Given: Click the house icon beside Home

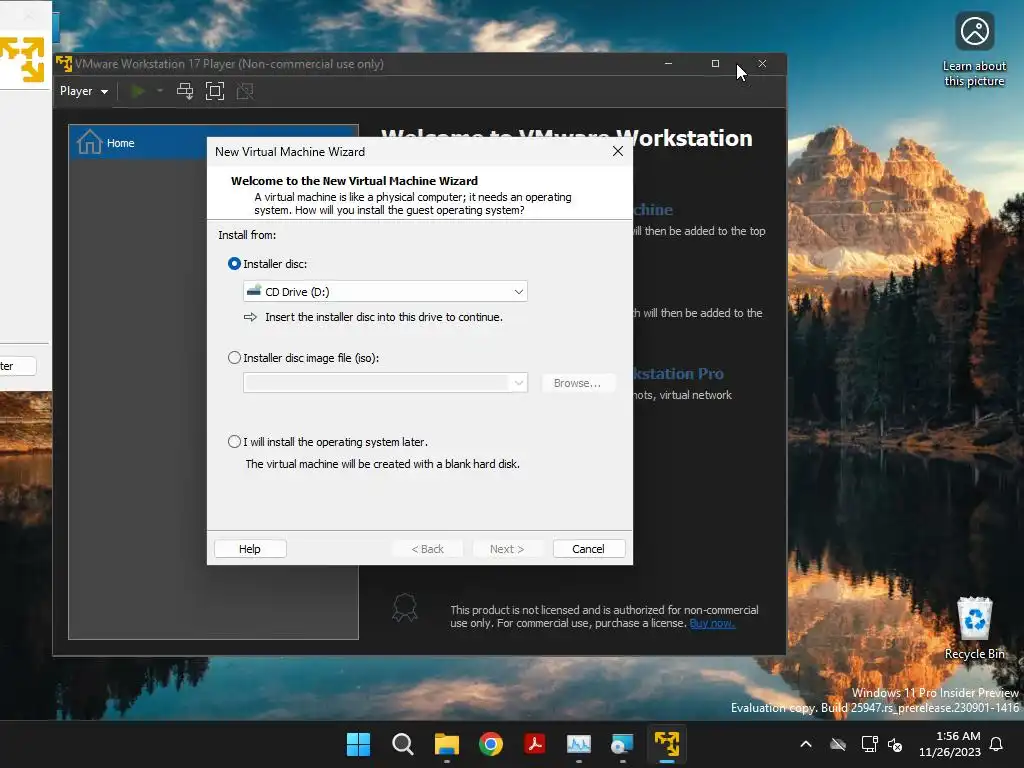Looking at the screenshot, I should pyautogui.click(x=89, y=142).
